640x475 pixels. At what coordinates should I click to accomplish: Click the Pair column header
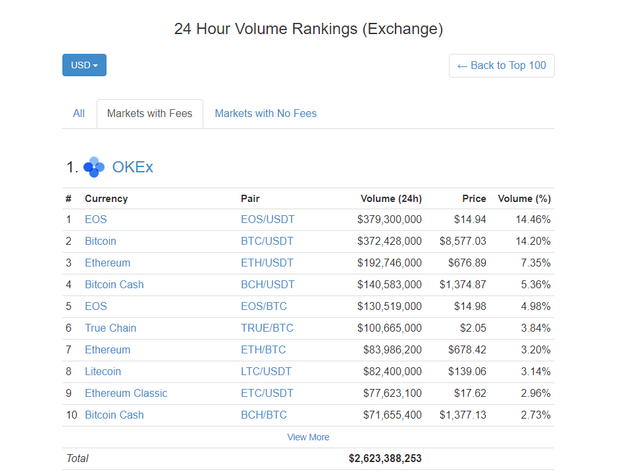pos(250,199)
